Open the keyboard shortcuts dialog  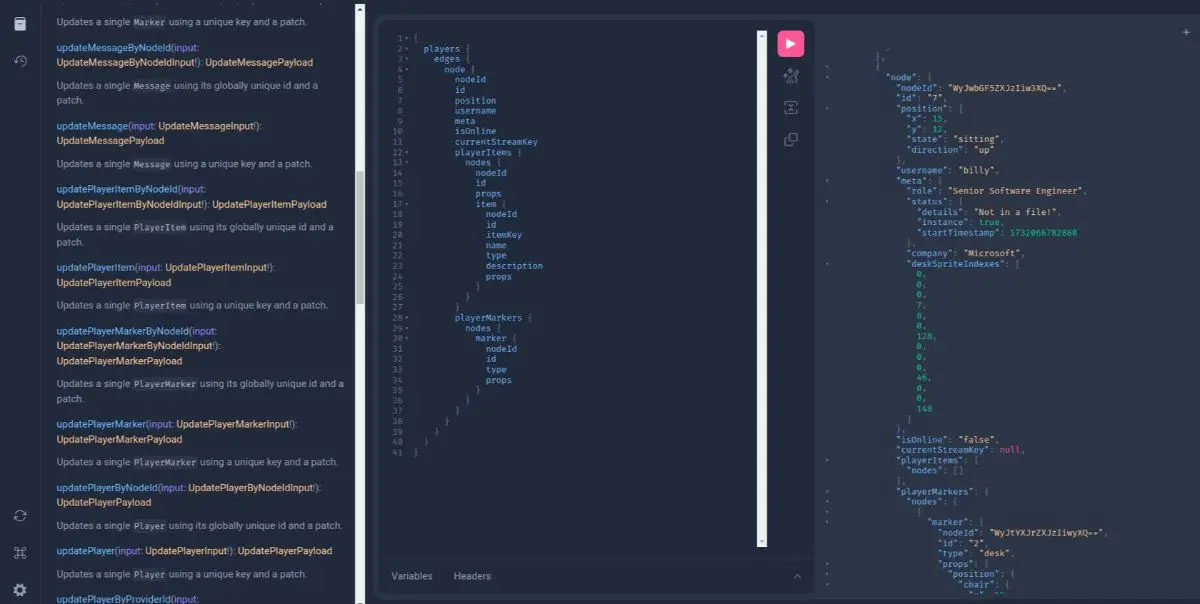tap(20, 553)
